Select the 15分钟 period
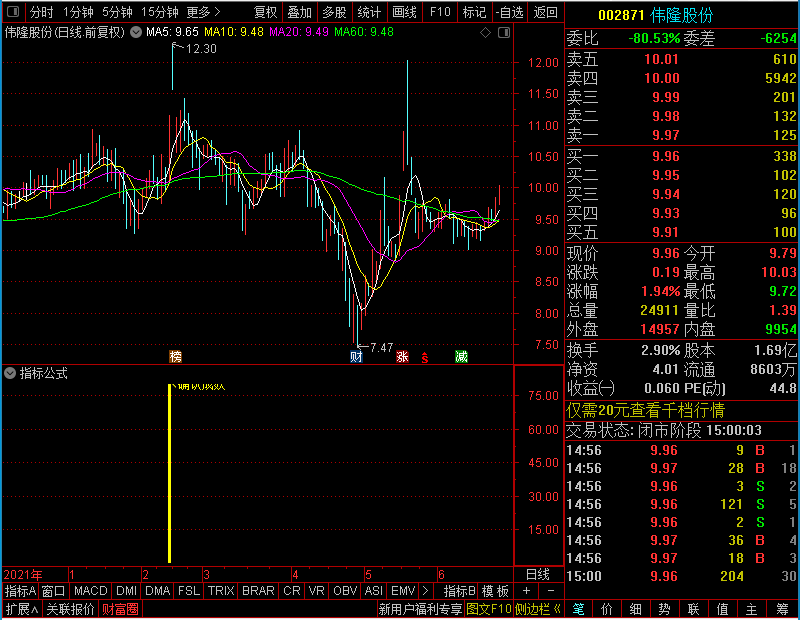The height and width of the screenshot is (620, 800). click(160, 12)
